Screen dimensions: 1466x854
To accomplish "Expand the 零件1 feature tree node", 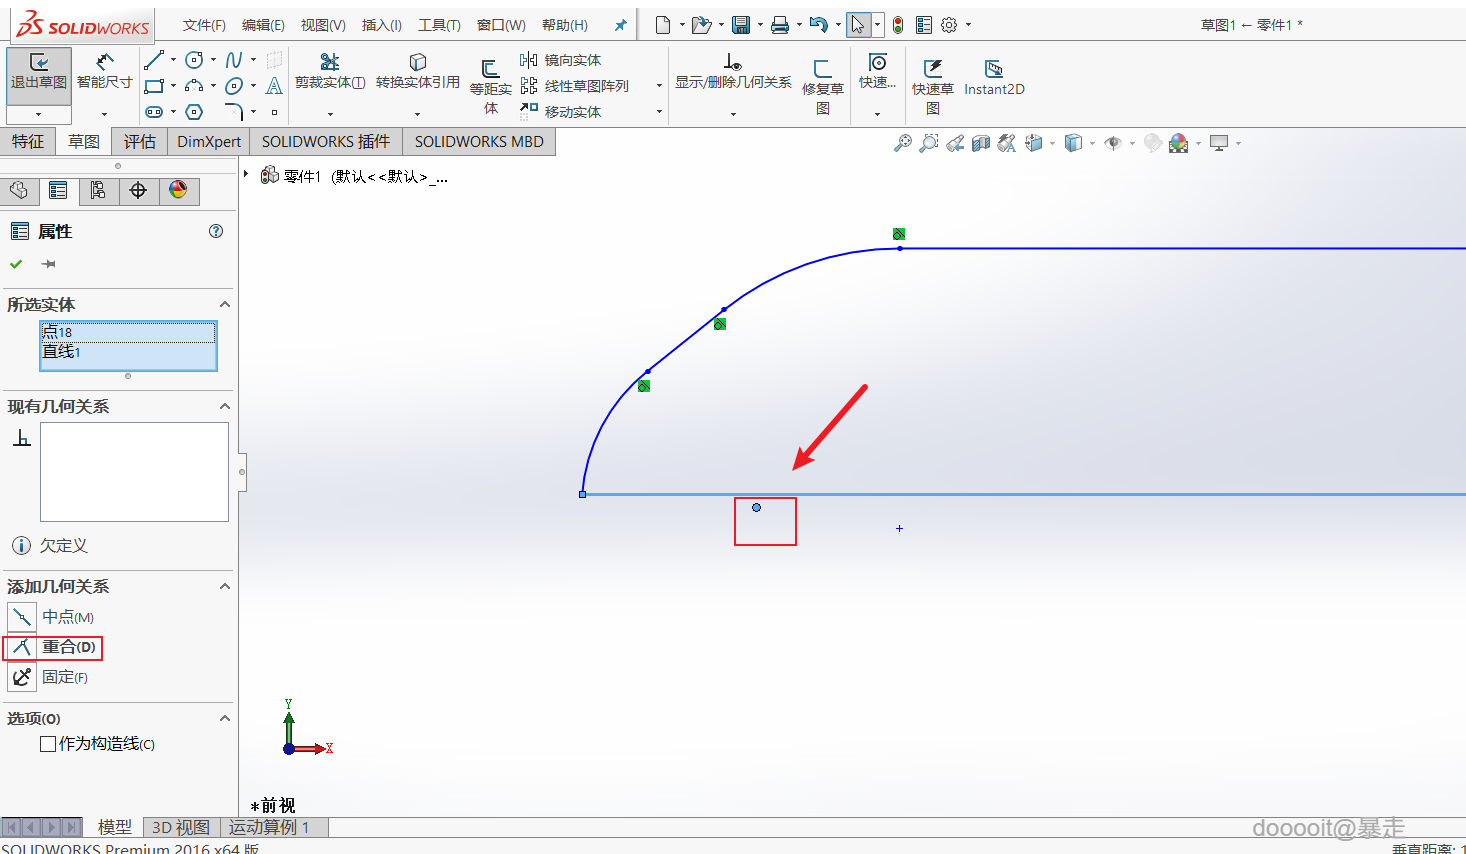I will [x=246, y=174].
